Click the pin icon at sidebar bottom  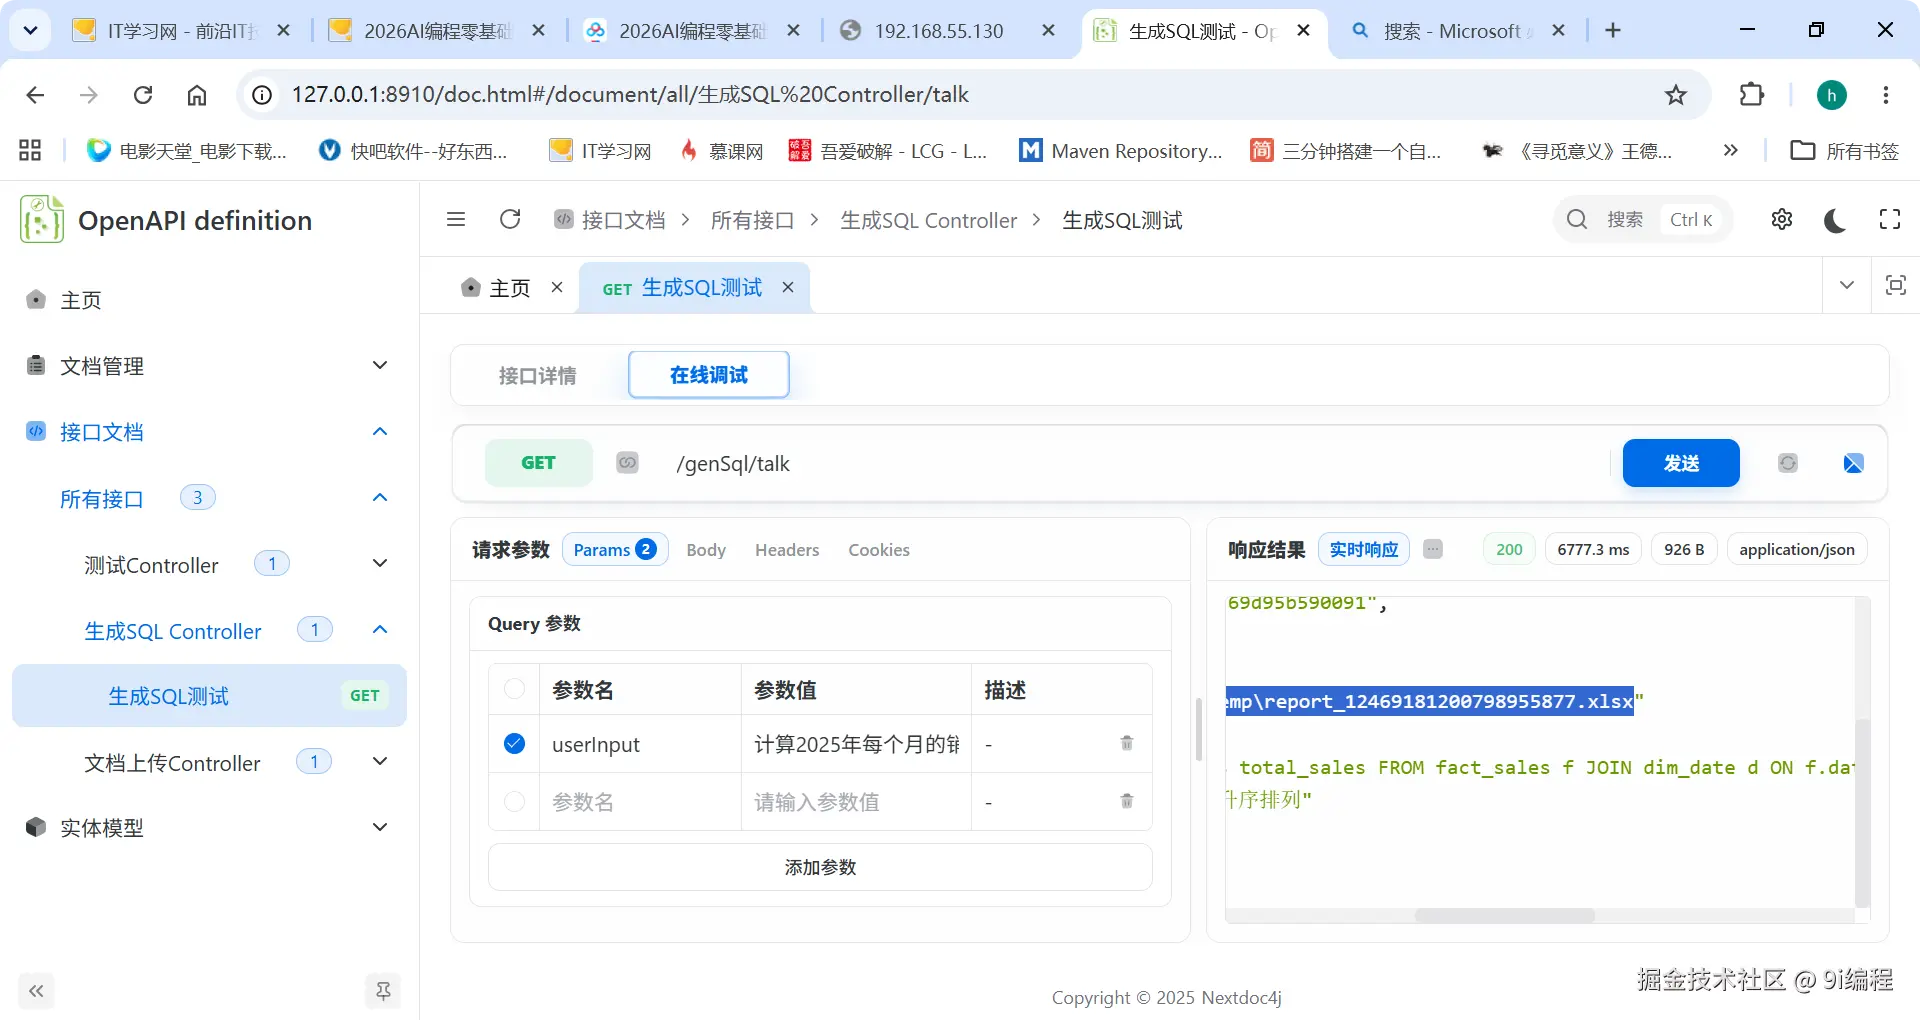coord(383,991)
